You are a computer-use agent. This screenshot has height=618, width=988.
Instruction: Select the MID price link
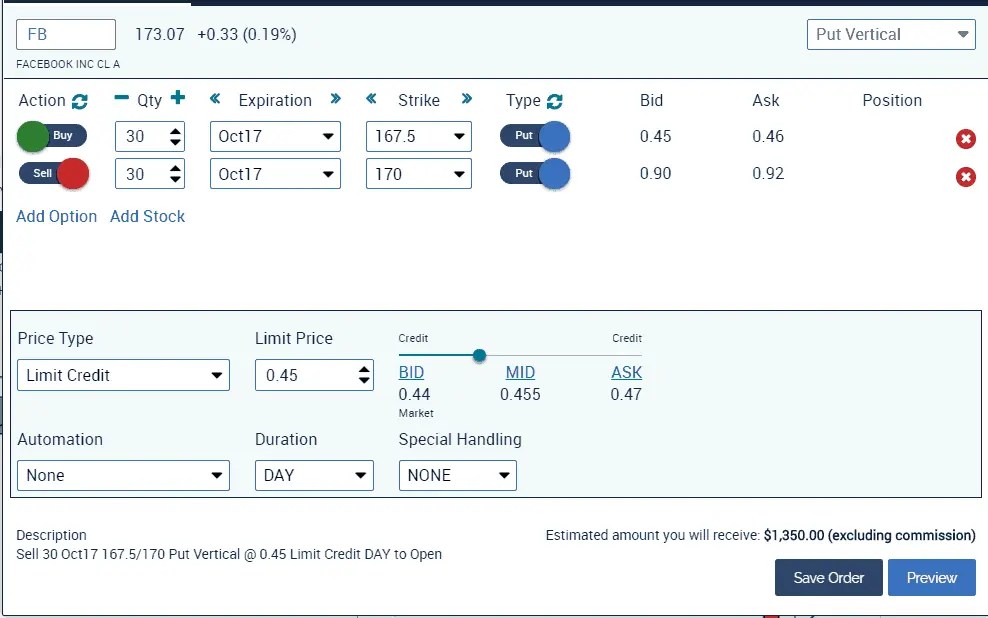tap(519, 373)
